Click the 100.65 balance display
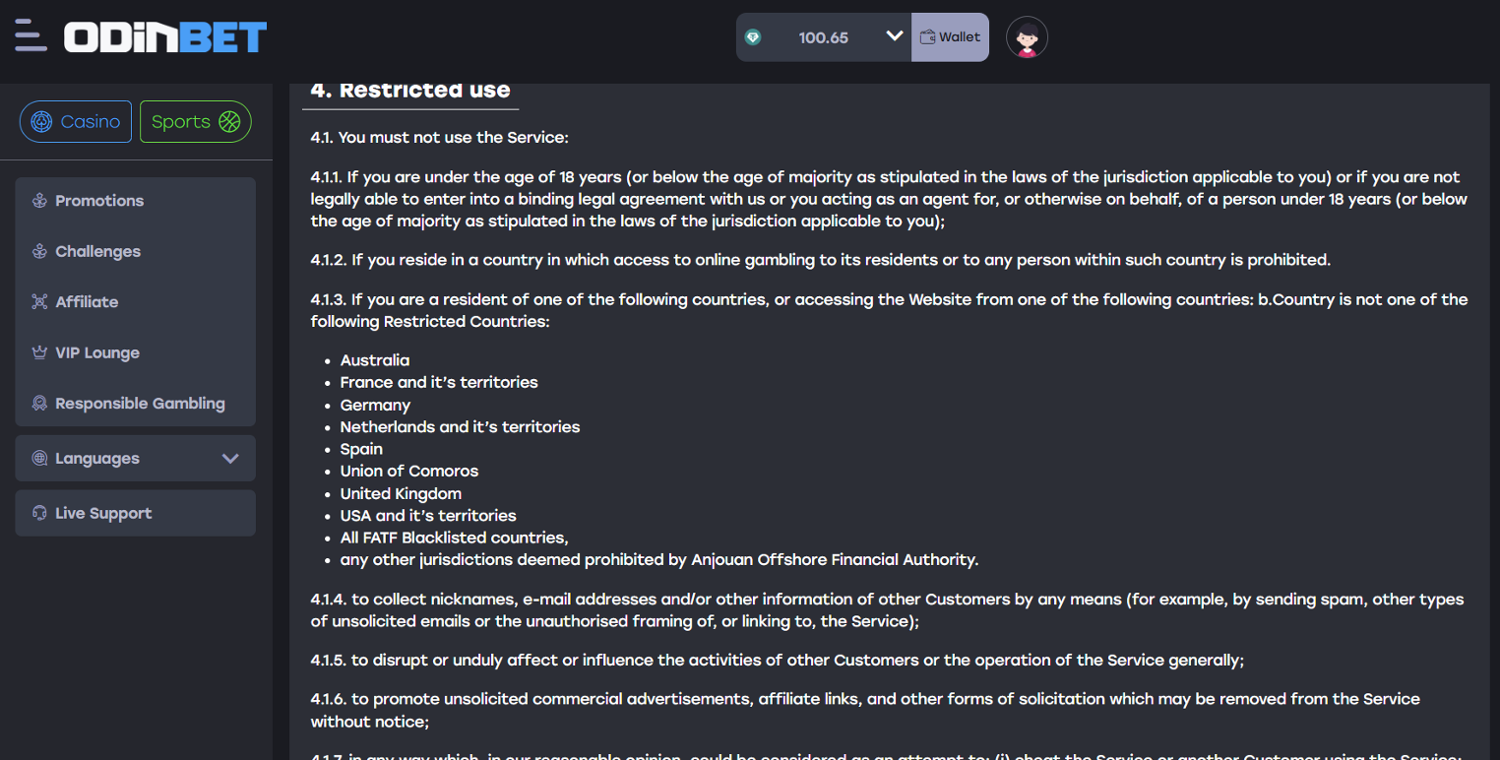Viewport: 1500px width, 760px height. [x=823, y=38]
